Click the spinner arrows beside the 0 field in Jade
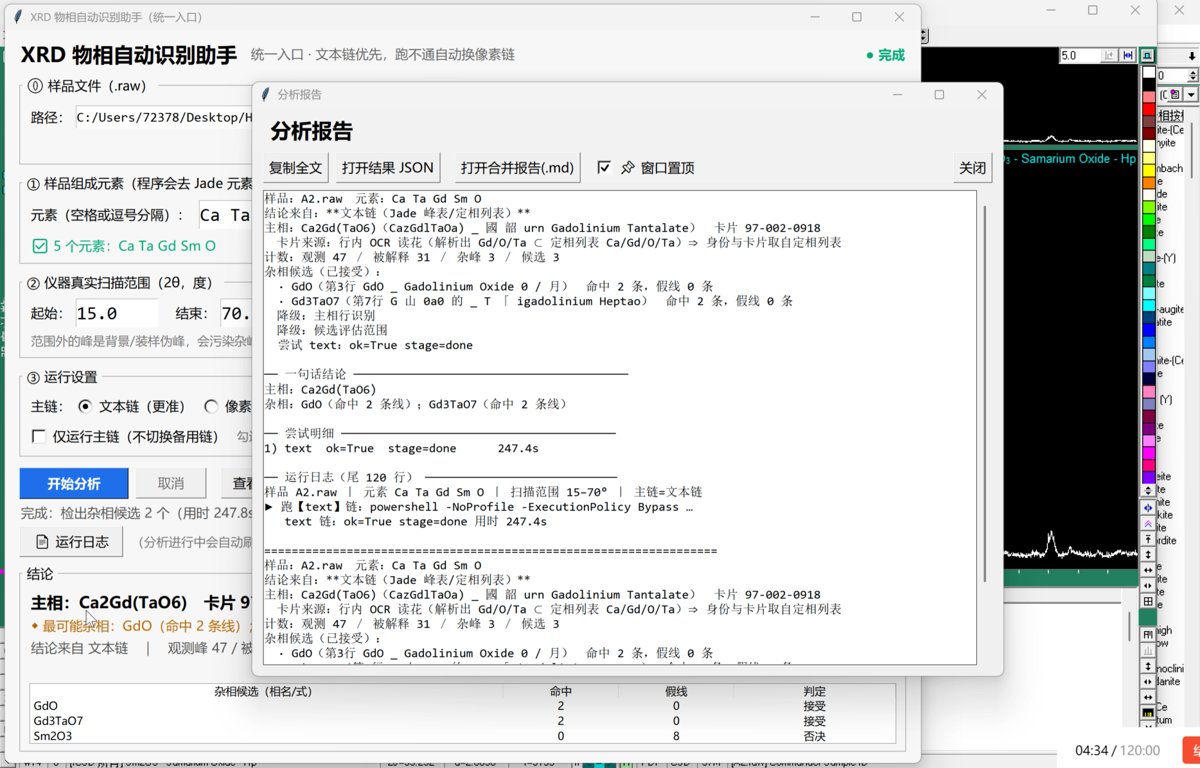 1192,75
